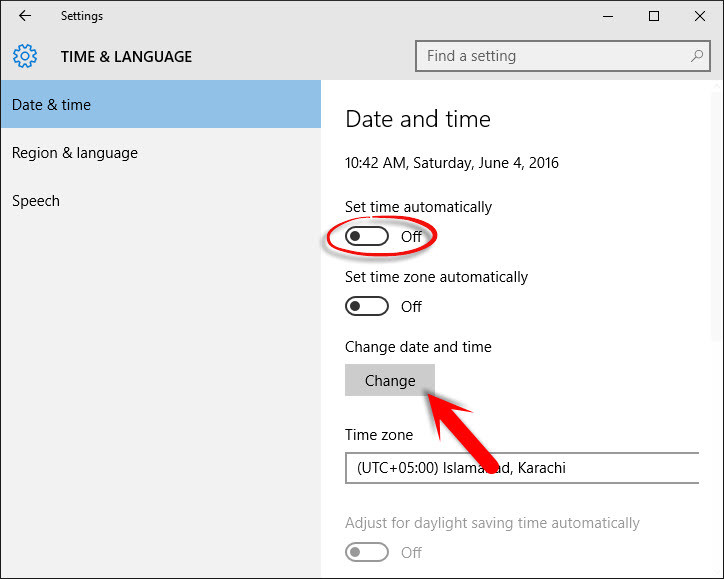Toggle daylight saving time adjustment switch
The height and width of the screenshot is (579, 724).
click(x=367, y=552)
